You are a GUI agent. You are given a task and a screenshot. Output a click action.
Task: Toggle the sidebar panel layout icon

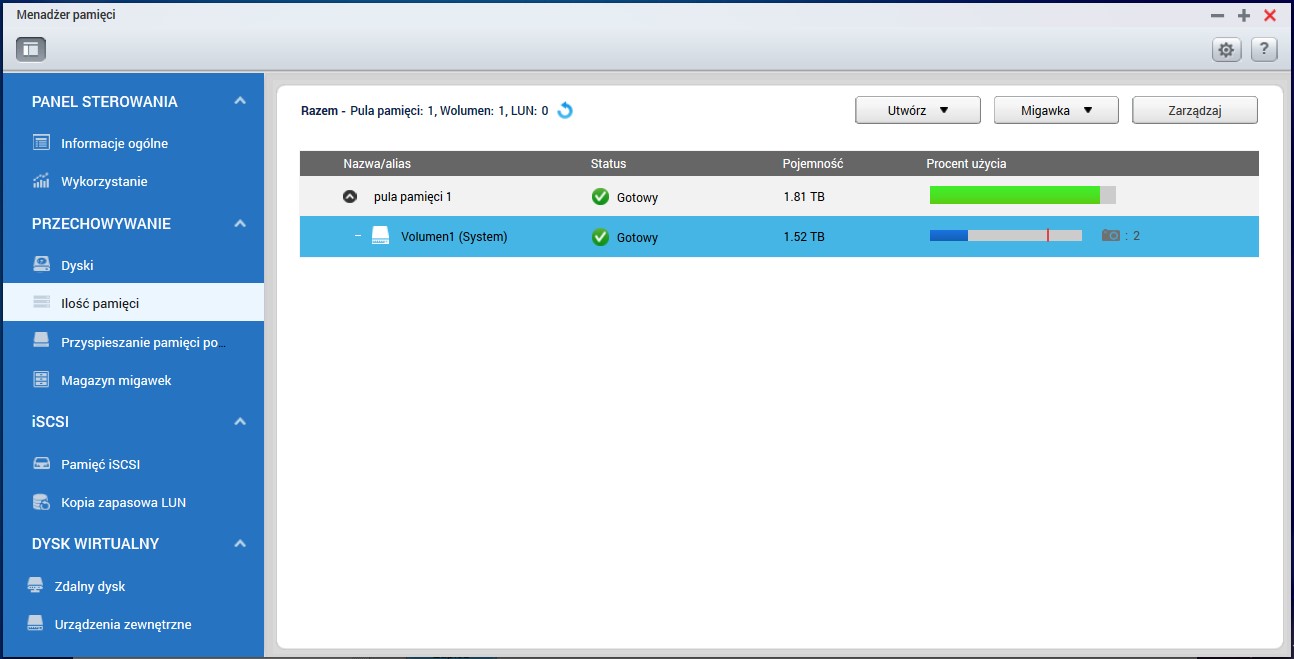(x=31, y=48)
